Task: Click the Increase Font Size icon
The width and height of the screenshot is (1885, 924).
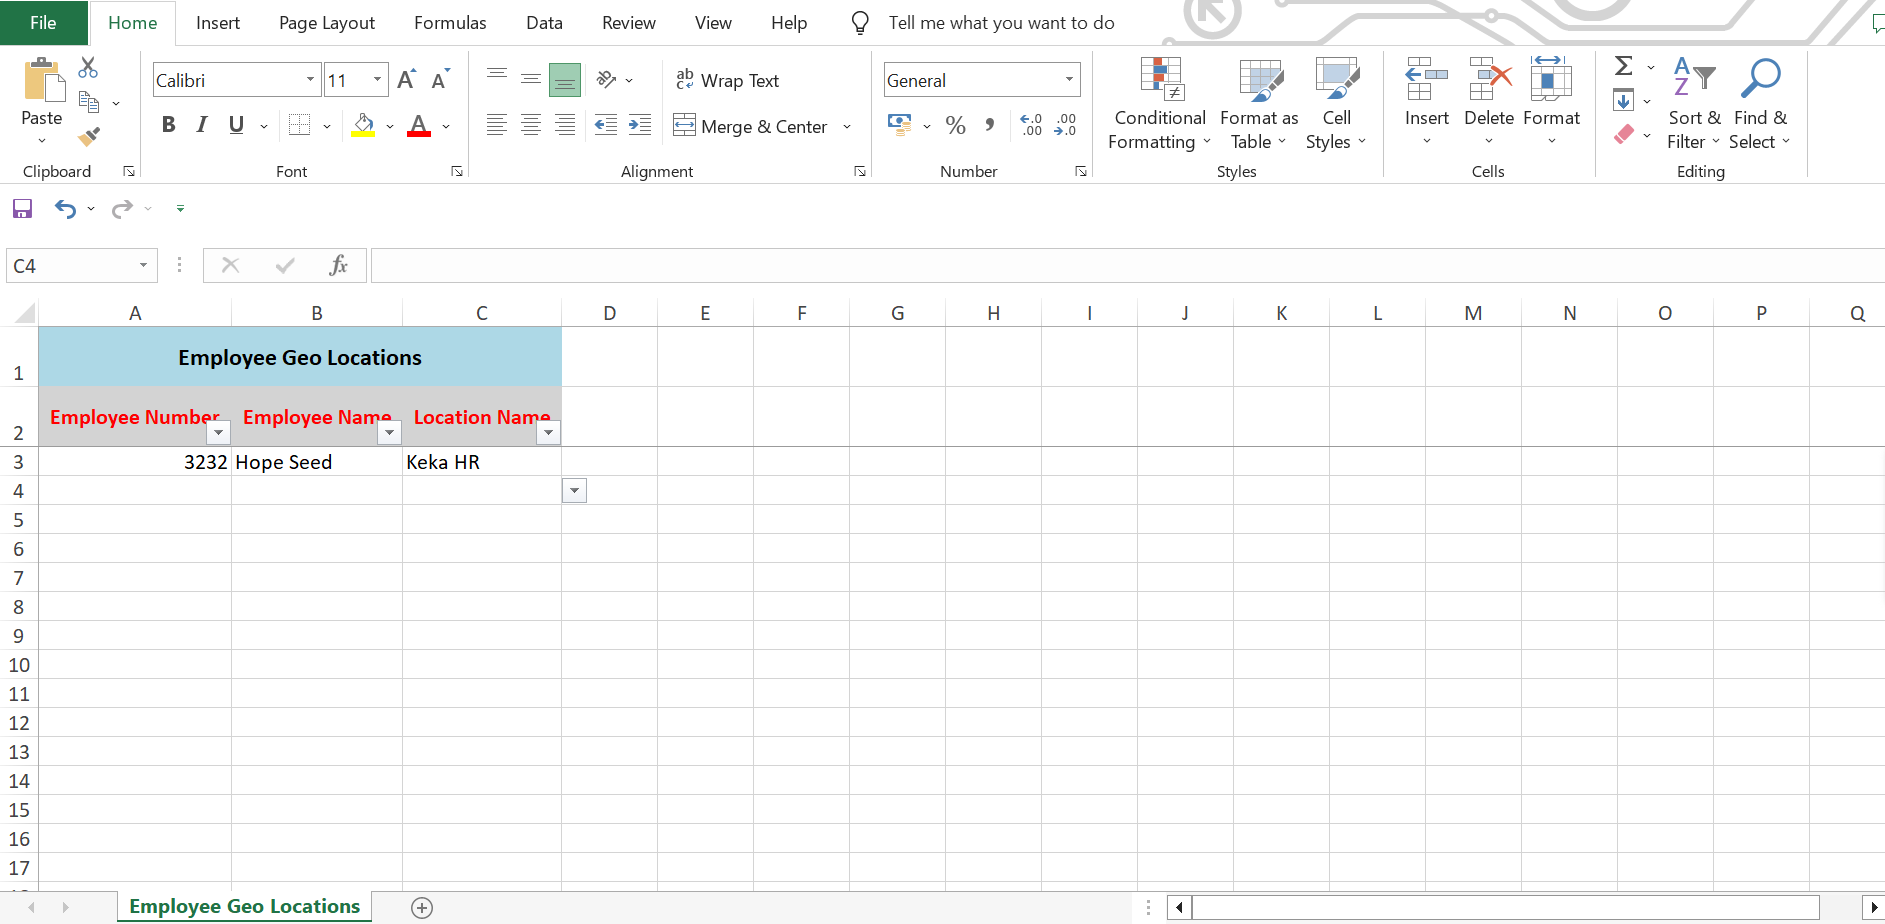Action: tap(406, 80)
